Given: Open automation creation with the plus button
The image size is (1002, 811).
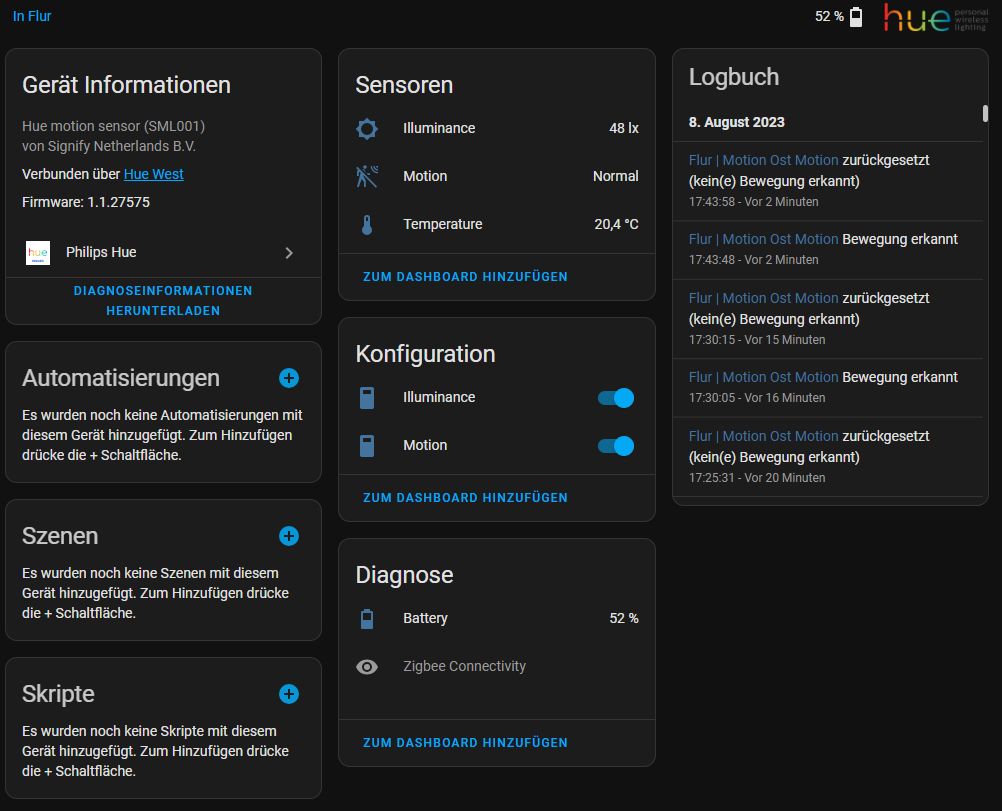Looking at the screenshot, I should point(289,378).
